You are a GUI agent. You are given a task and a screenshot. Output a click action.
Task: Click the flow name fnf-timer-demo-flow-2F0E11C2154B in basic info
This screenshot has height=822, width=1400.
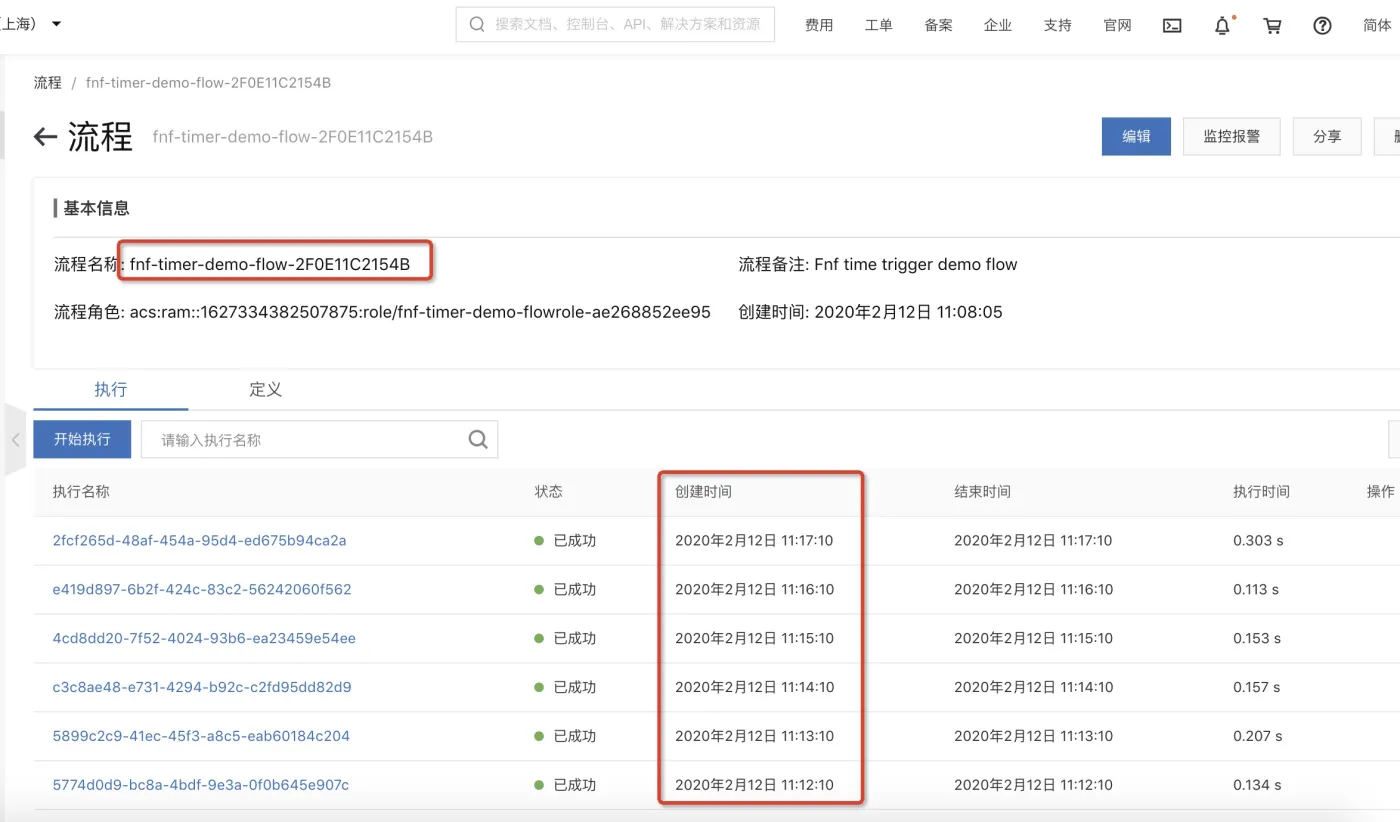pyautogui.click(x=270, y=265)
